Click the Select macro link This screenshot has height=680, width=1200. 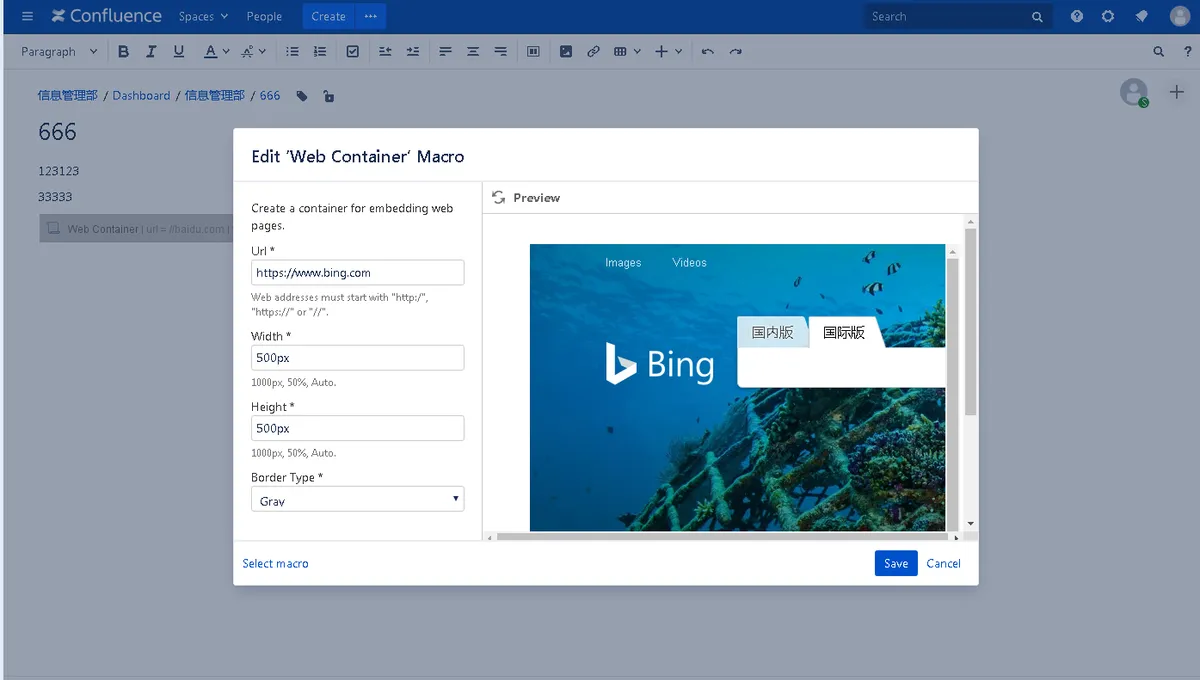pos(275,563)
